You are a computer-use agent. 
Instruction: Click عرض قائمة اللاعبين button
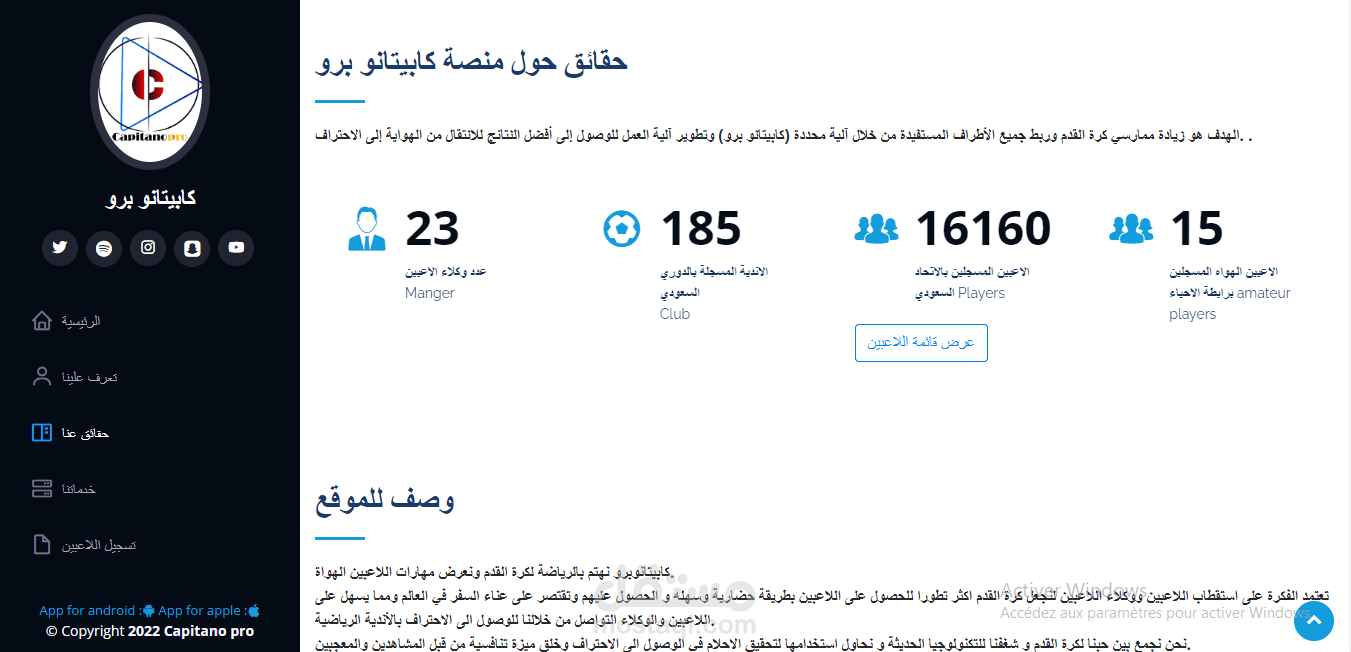point(921,342)
